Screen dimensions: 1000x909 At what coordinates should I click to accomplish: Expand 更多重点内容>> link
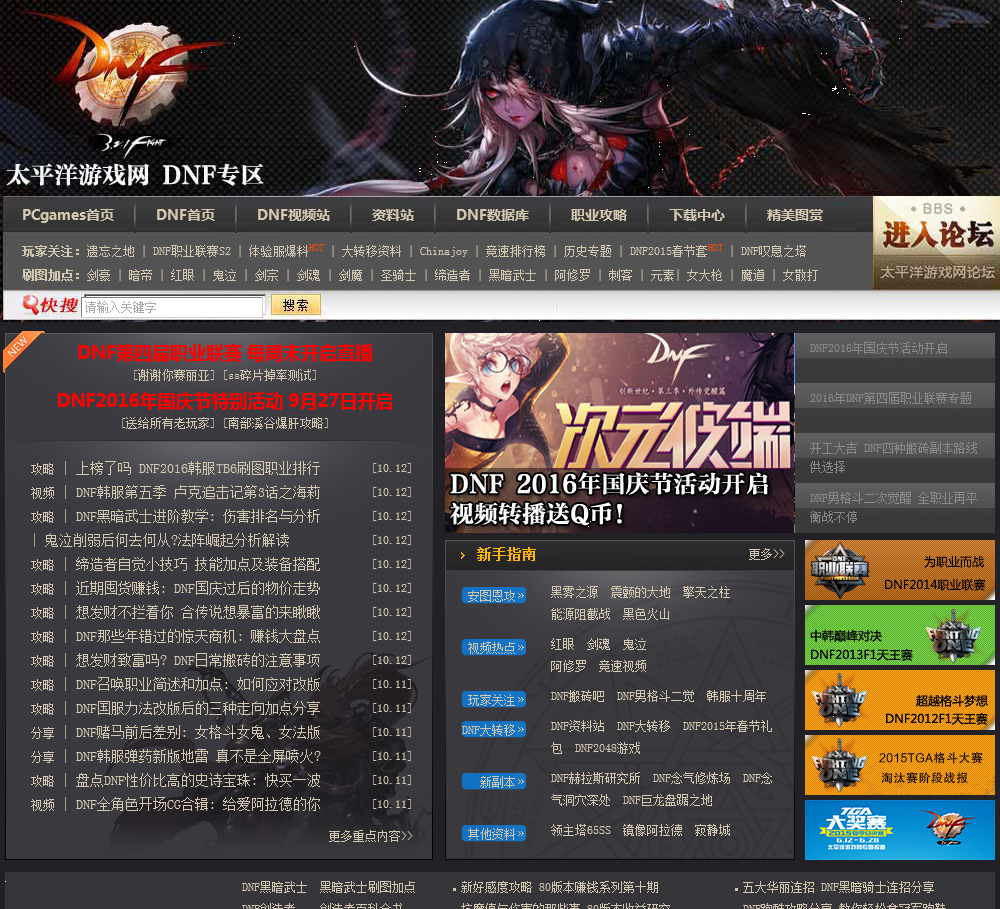click(x=371, y=836)
